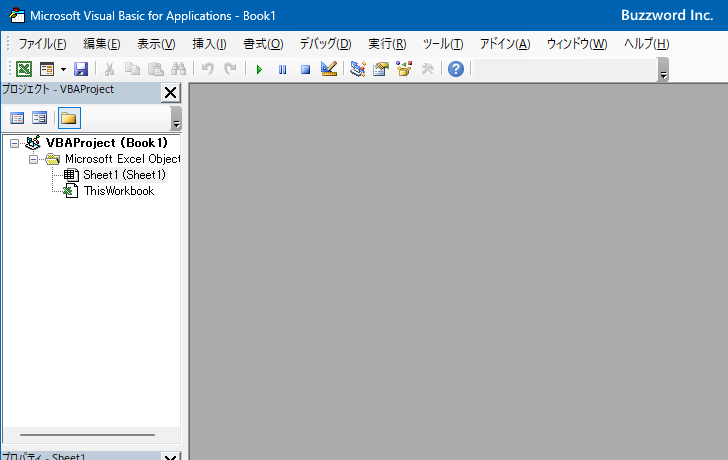Screen dimensions: 728x460
Task: Click the View Microsoft Excel icon
Action: pyautogui.click(x=24, y=69)
